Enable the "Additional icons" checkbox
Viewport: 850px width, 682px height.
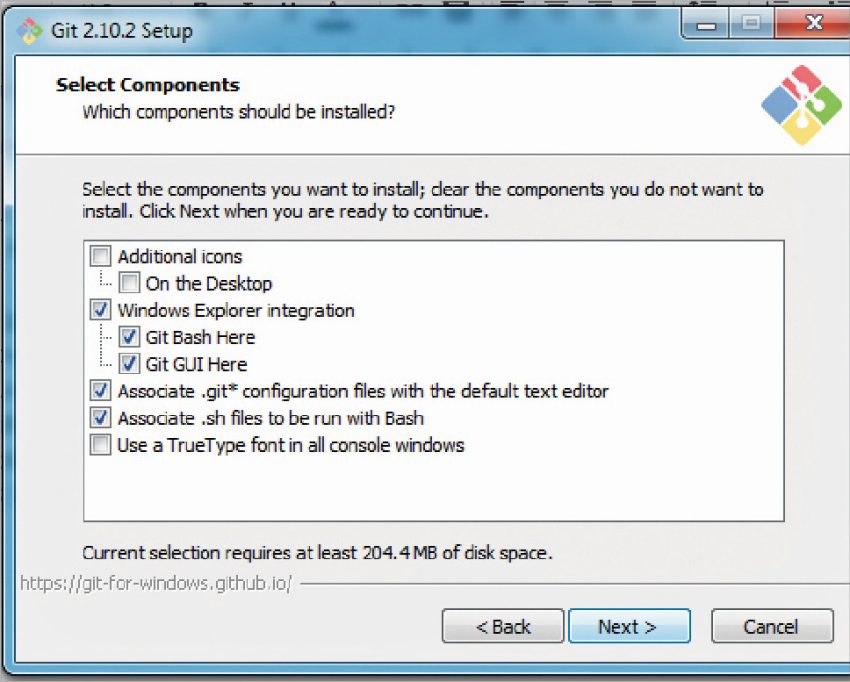point(100,256)
